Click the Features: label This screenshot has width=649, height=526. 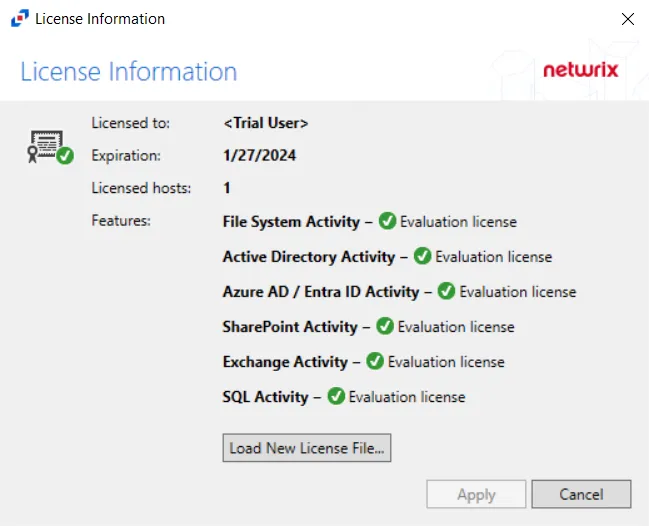[x=121, y=221]
